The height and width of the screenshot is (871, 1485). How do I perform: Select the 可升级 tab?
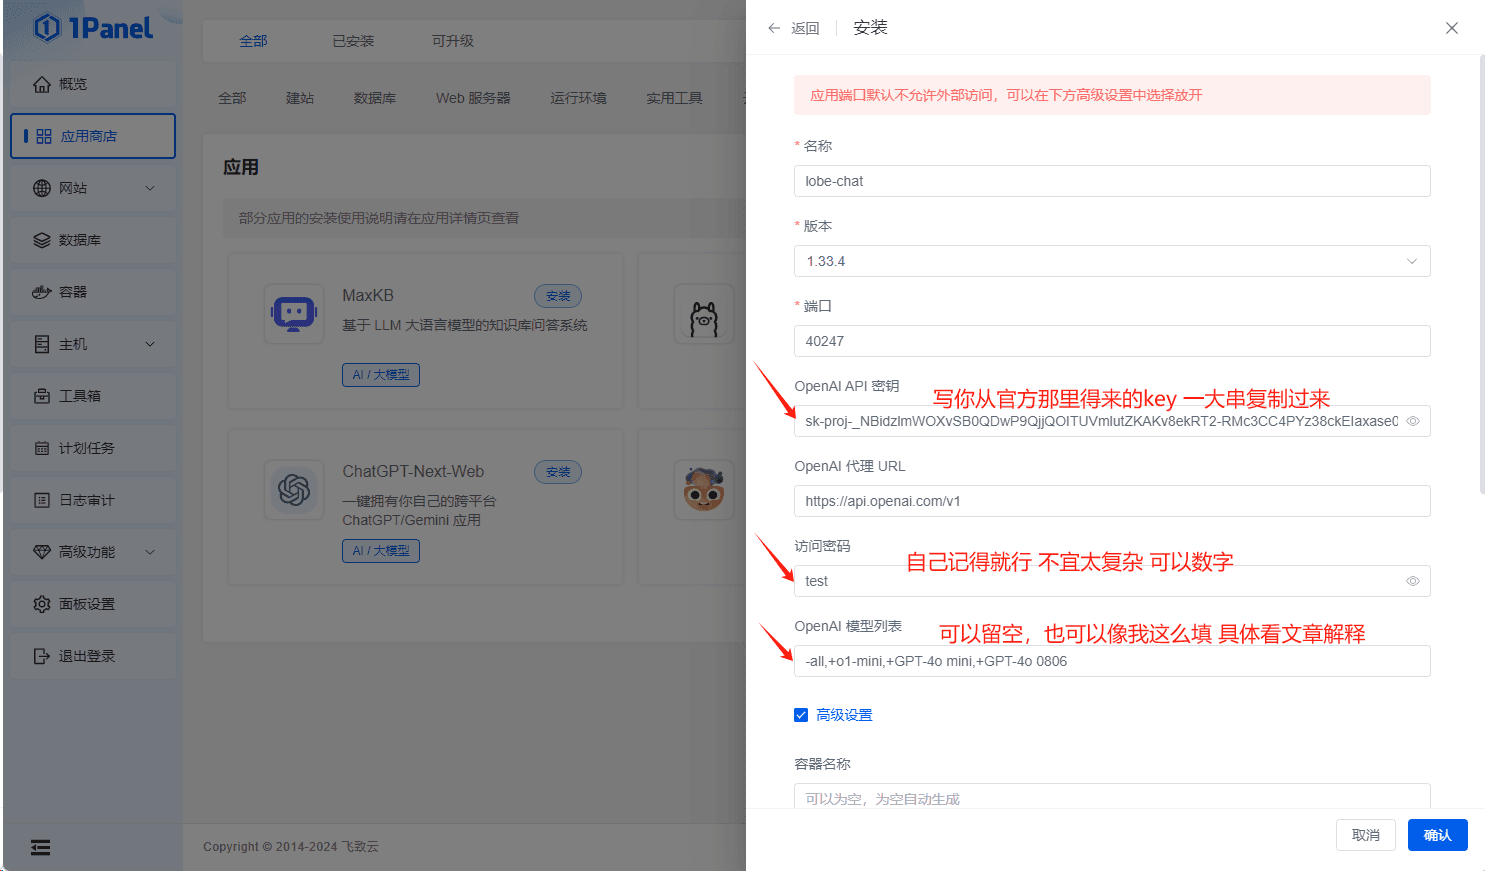452,41
